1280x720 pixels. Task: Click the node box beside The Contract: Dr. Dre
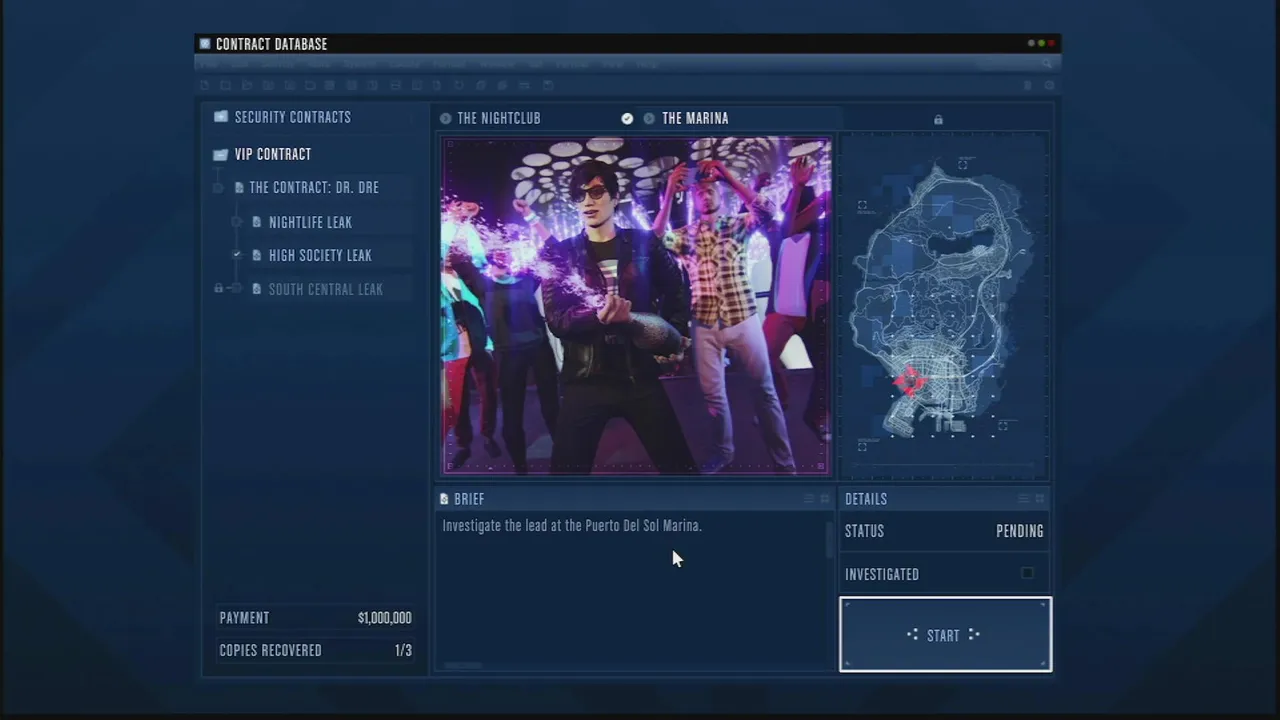(x=218, y=188)
